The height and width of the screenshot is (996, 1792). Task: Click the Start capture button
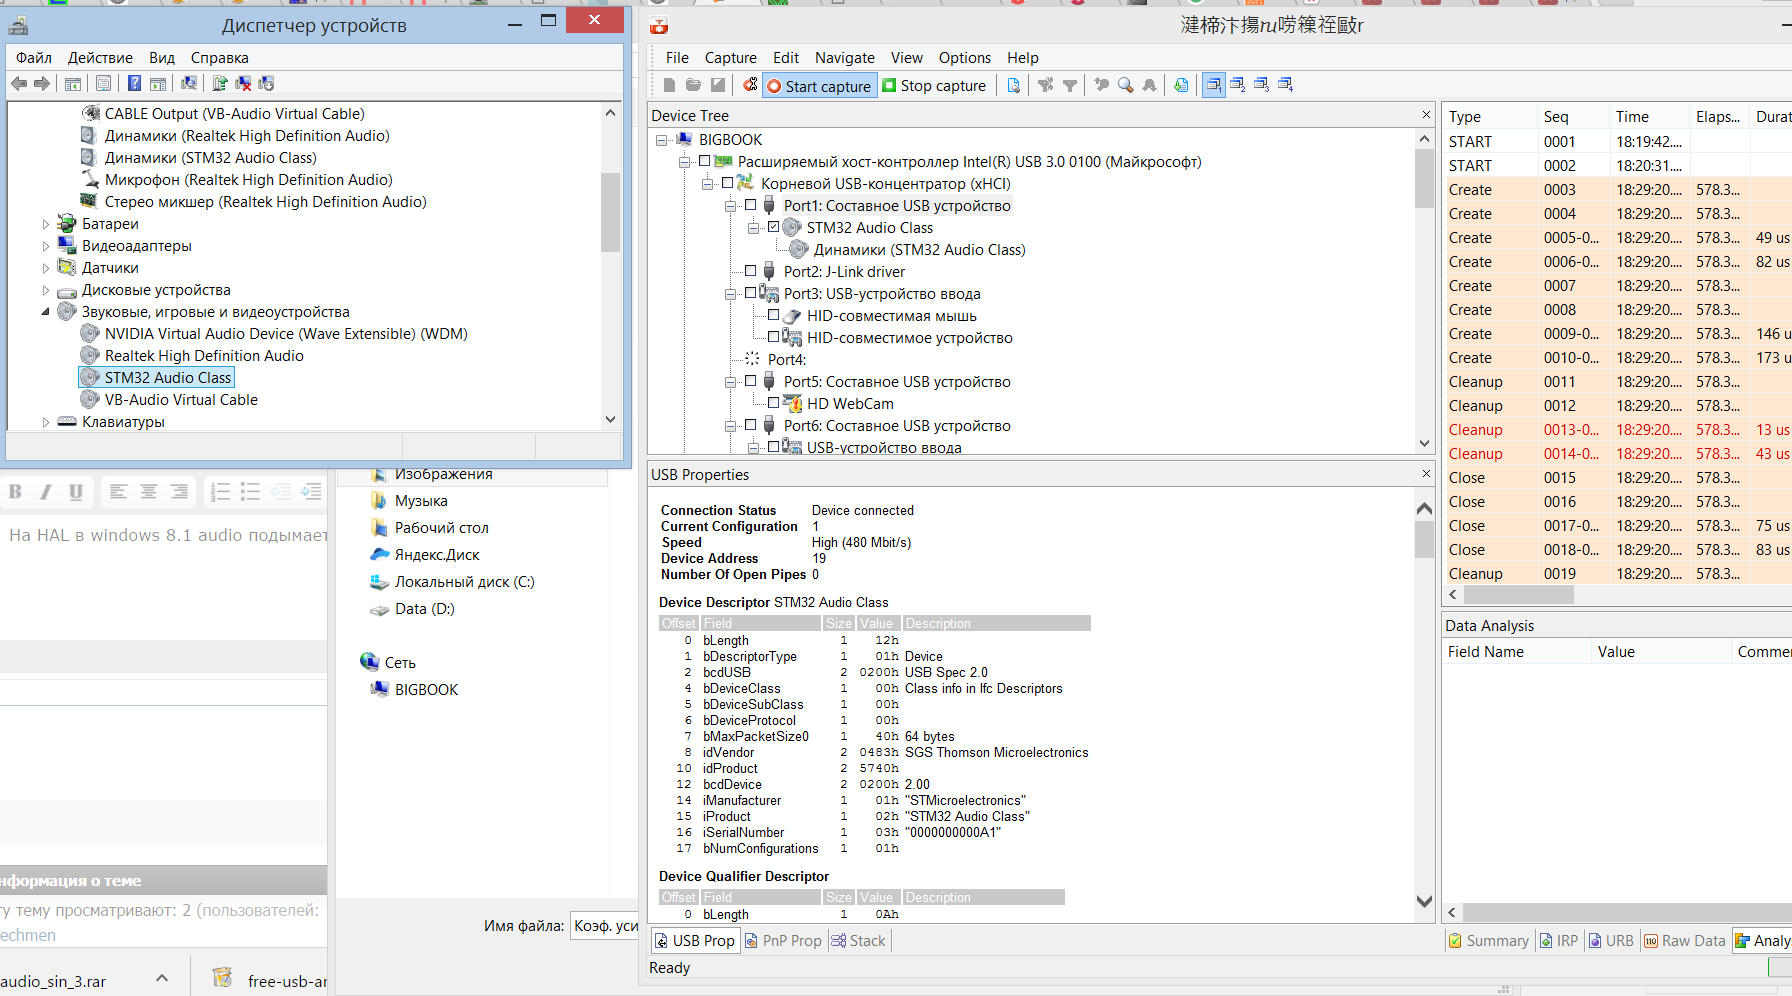[819, 86]
